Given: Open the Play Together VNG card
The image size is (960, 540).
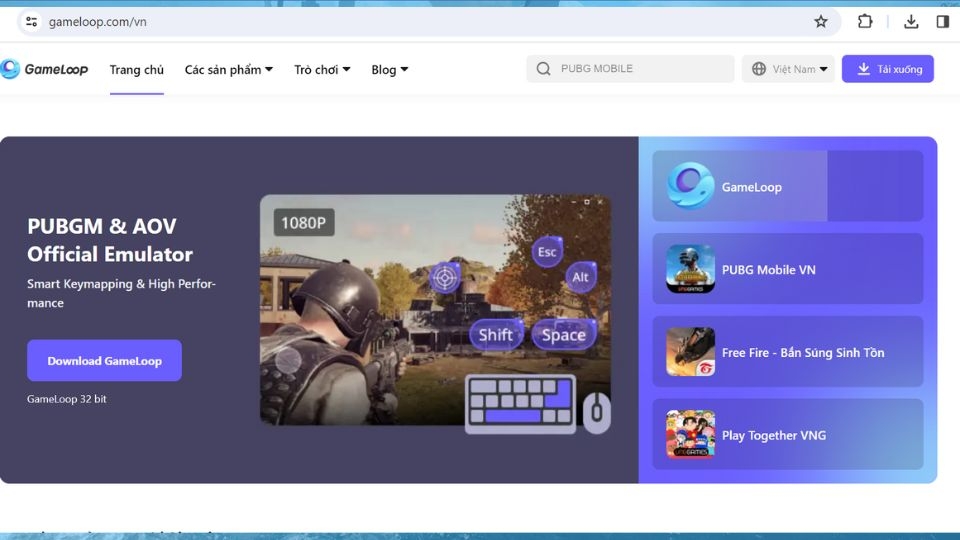Looking at the screenshot, I should click(x=787, y=434).
